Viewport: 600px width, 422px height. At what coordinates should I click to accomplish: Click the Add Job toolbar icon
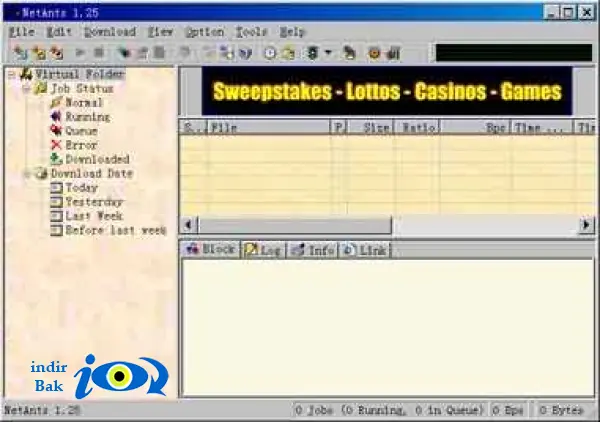coord(20,53)
